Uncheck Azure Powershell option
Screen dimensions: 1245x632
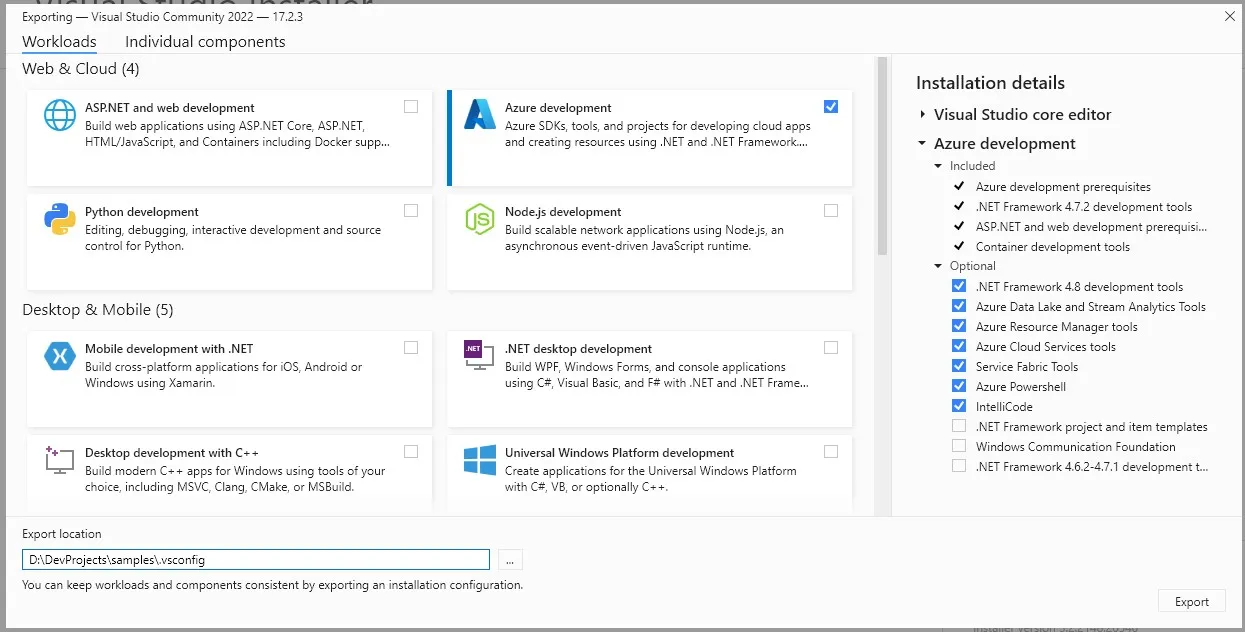pyautogui.click(x=959, y=387)
